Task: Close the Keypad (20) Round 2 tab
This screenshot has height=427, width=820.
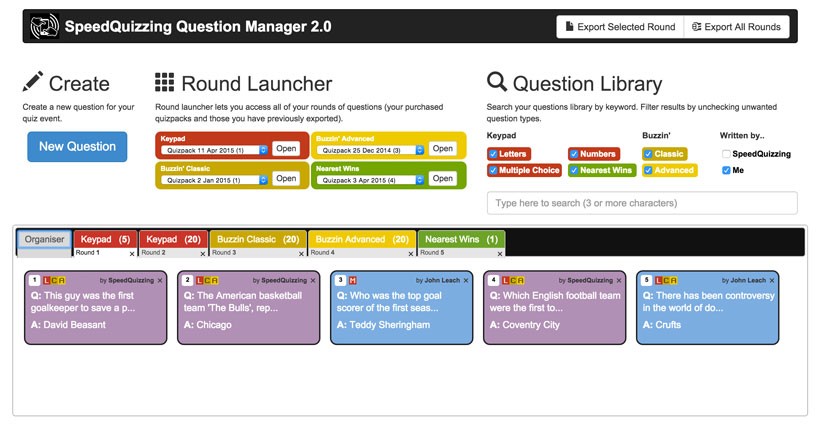Action: tap(203, 253)
